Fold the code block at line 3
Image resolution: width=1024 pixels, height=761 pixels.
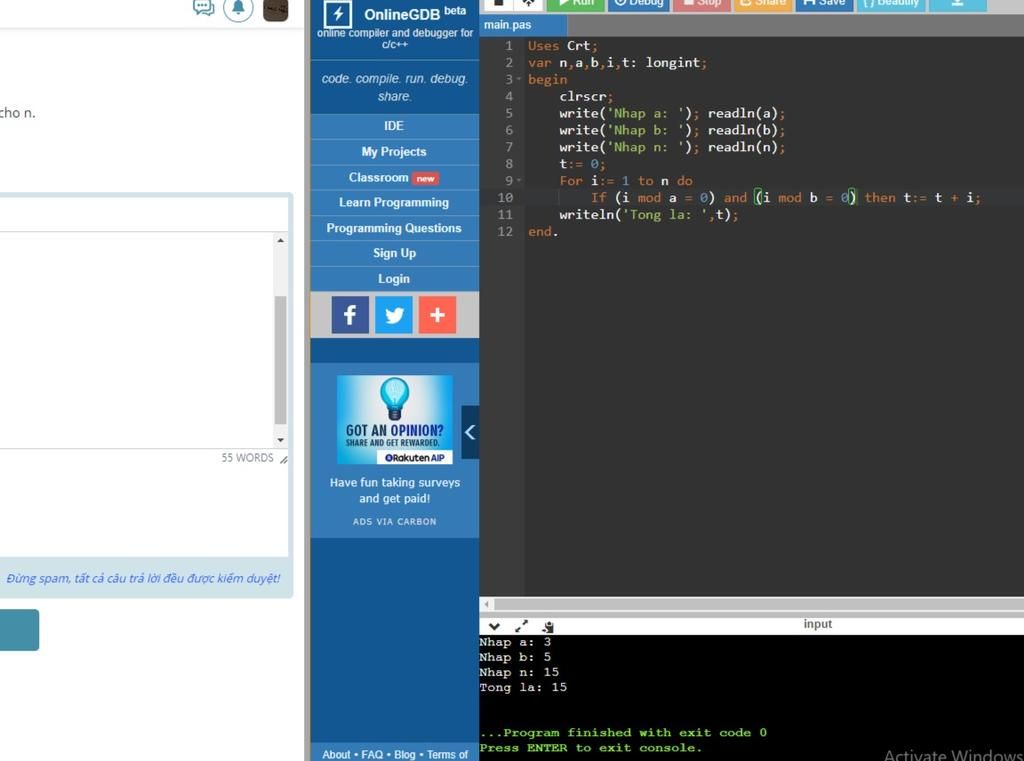[519, 80]
